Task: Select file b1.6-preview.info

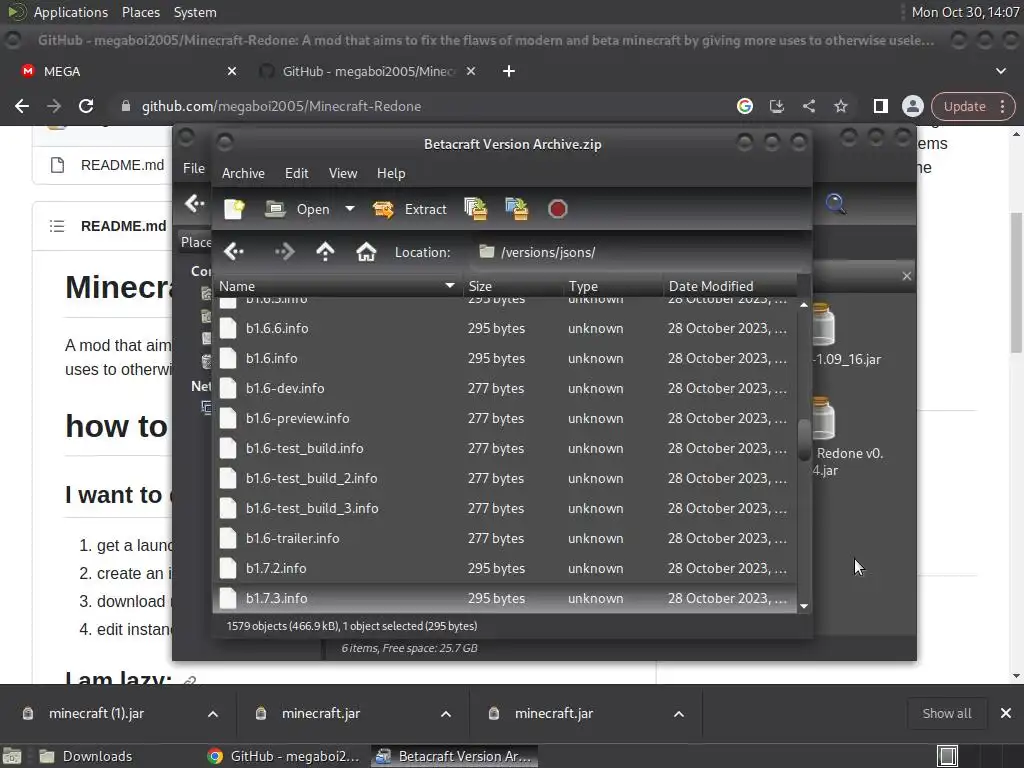Action: 505,418
